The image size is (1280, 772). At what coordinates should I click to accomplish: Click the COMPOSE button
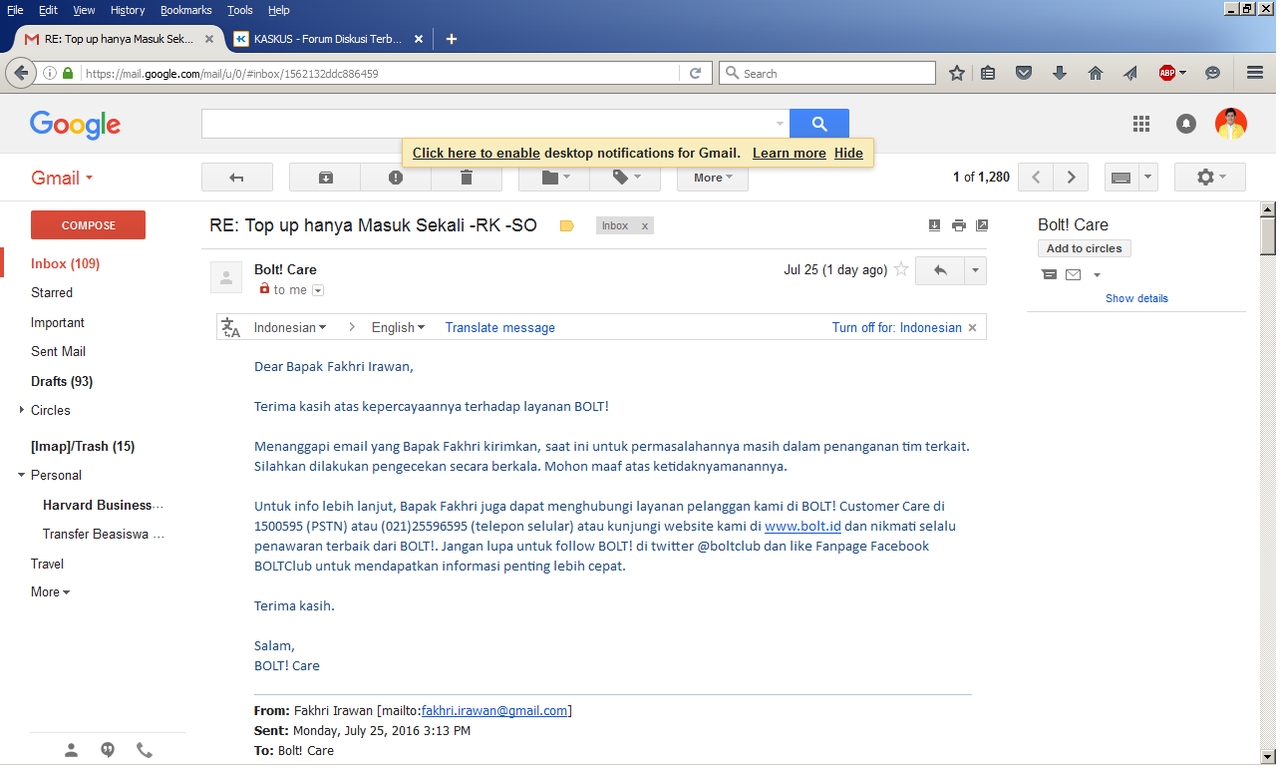(x=88, y=225)
